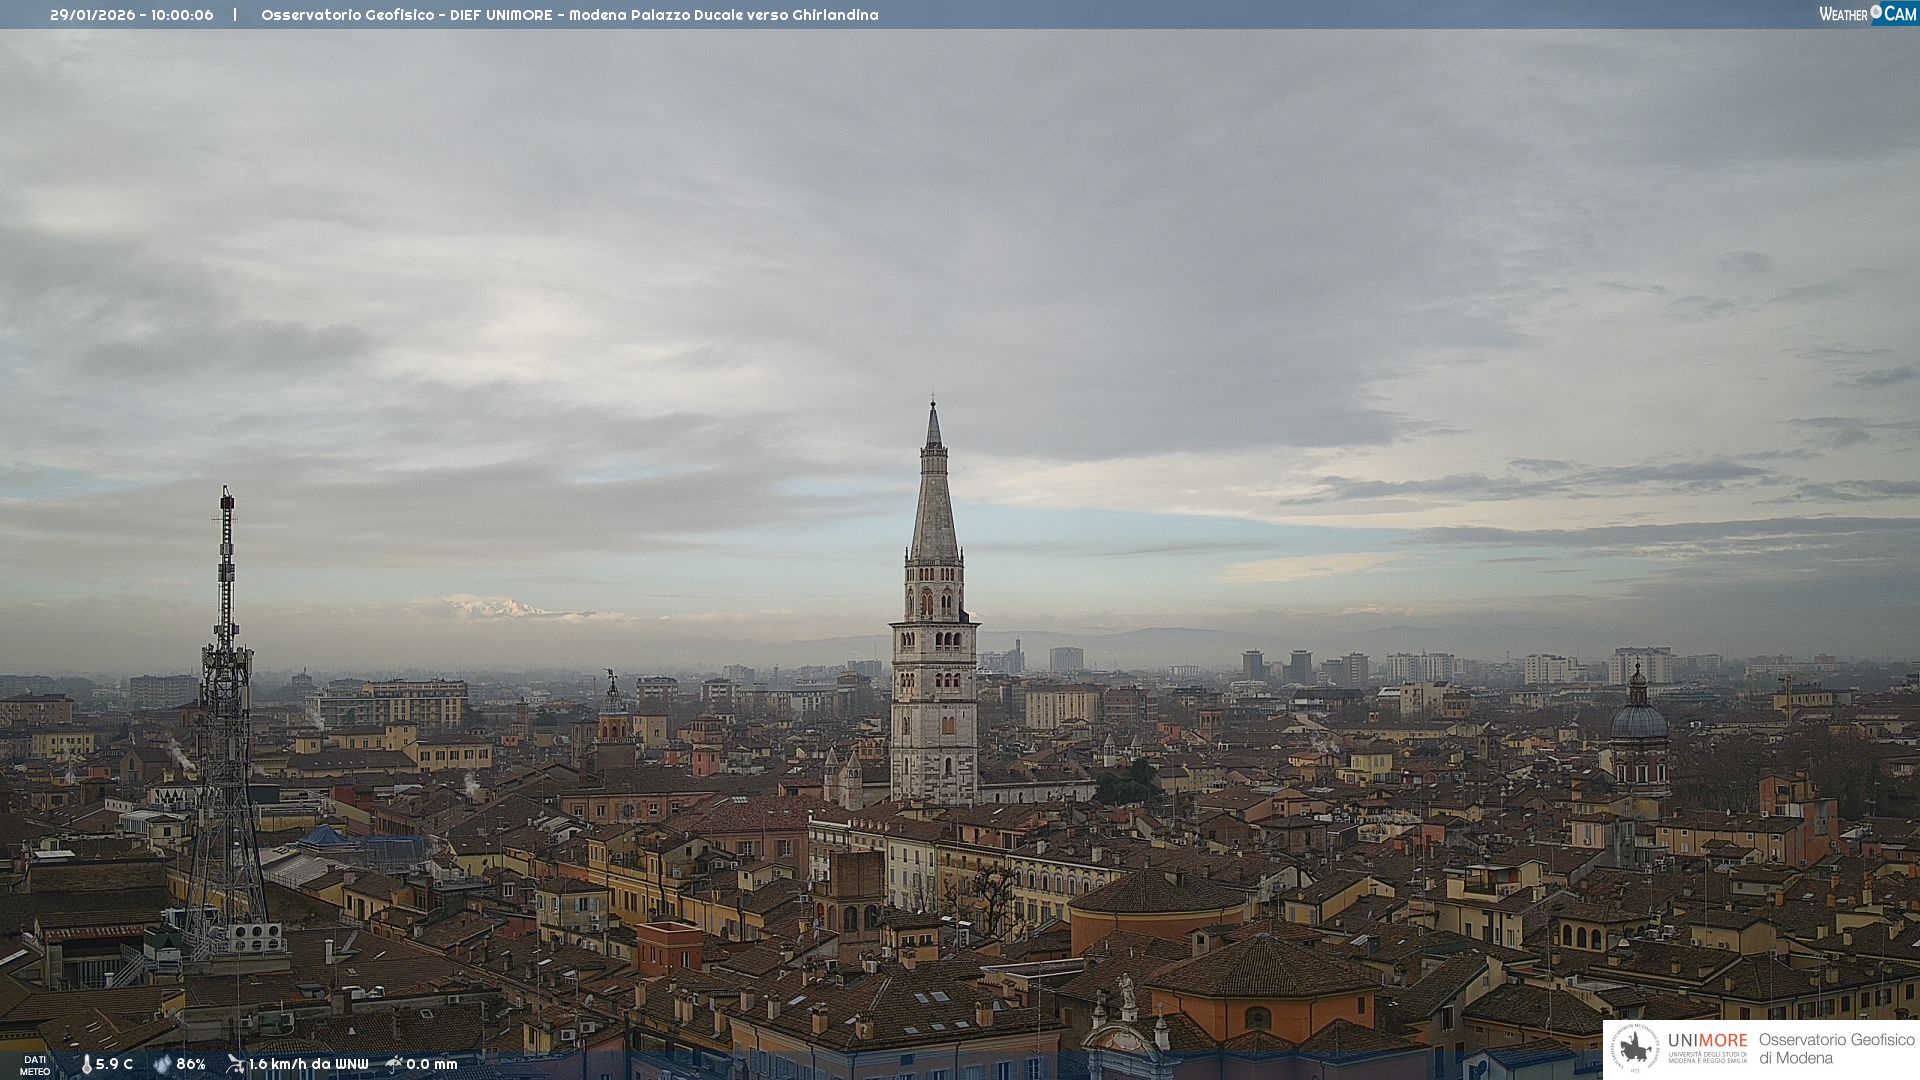
Task: Click the Osservatorio Geofisico camera title text
Action: [x=569, y=15]
